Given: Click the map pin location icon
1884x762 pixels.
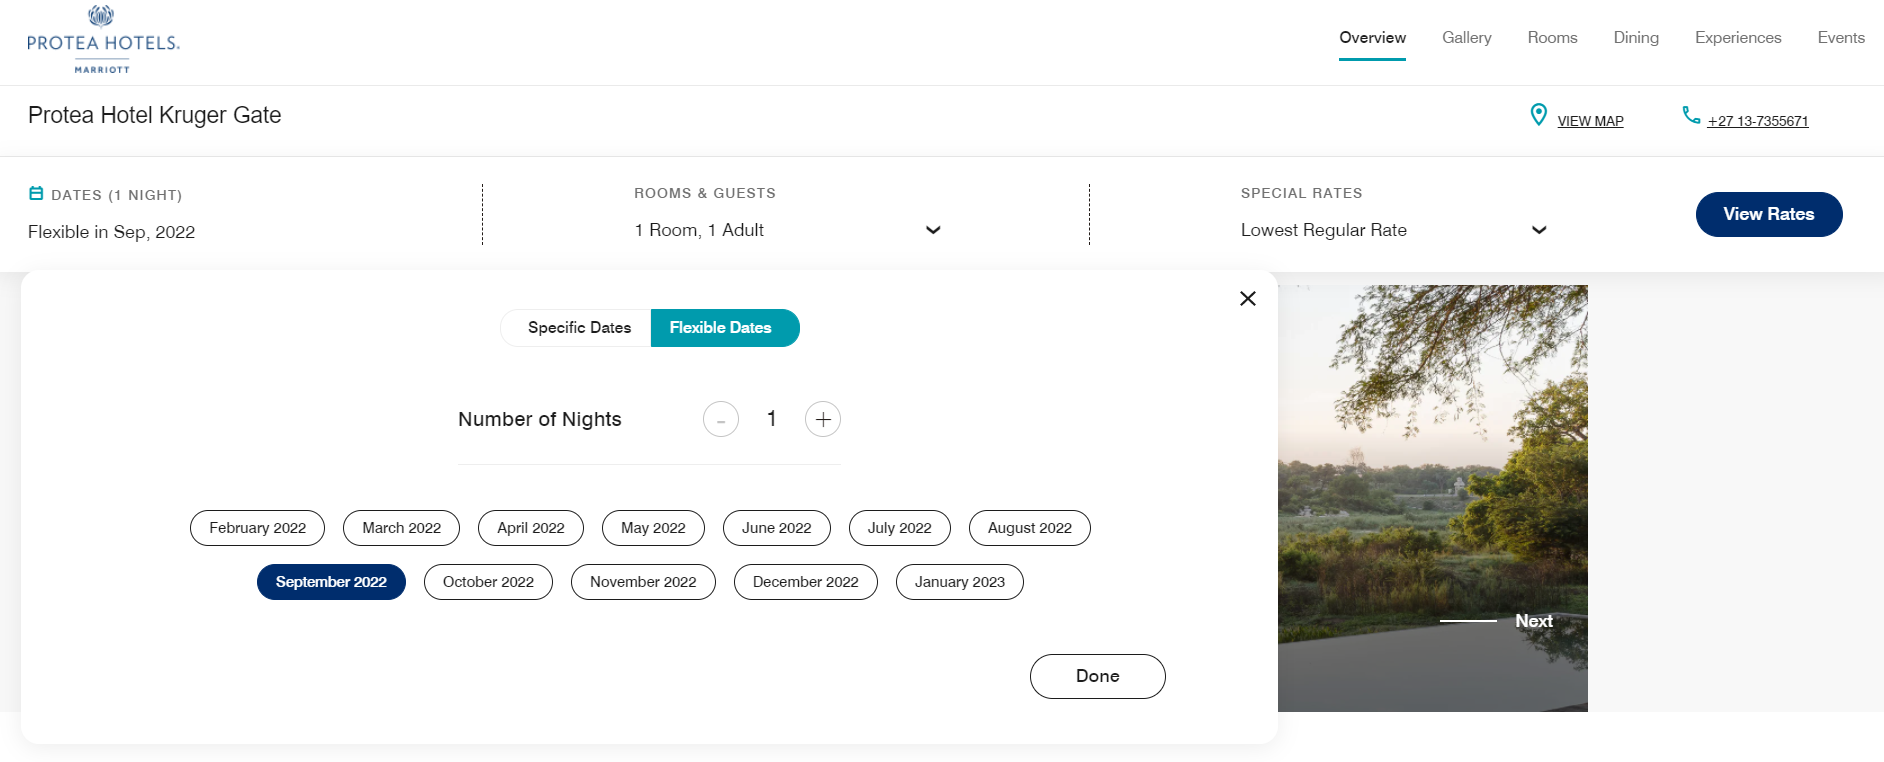Looking at the screenshot, I should click(1539, 115).
